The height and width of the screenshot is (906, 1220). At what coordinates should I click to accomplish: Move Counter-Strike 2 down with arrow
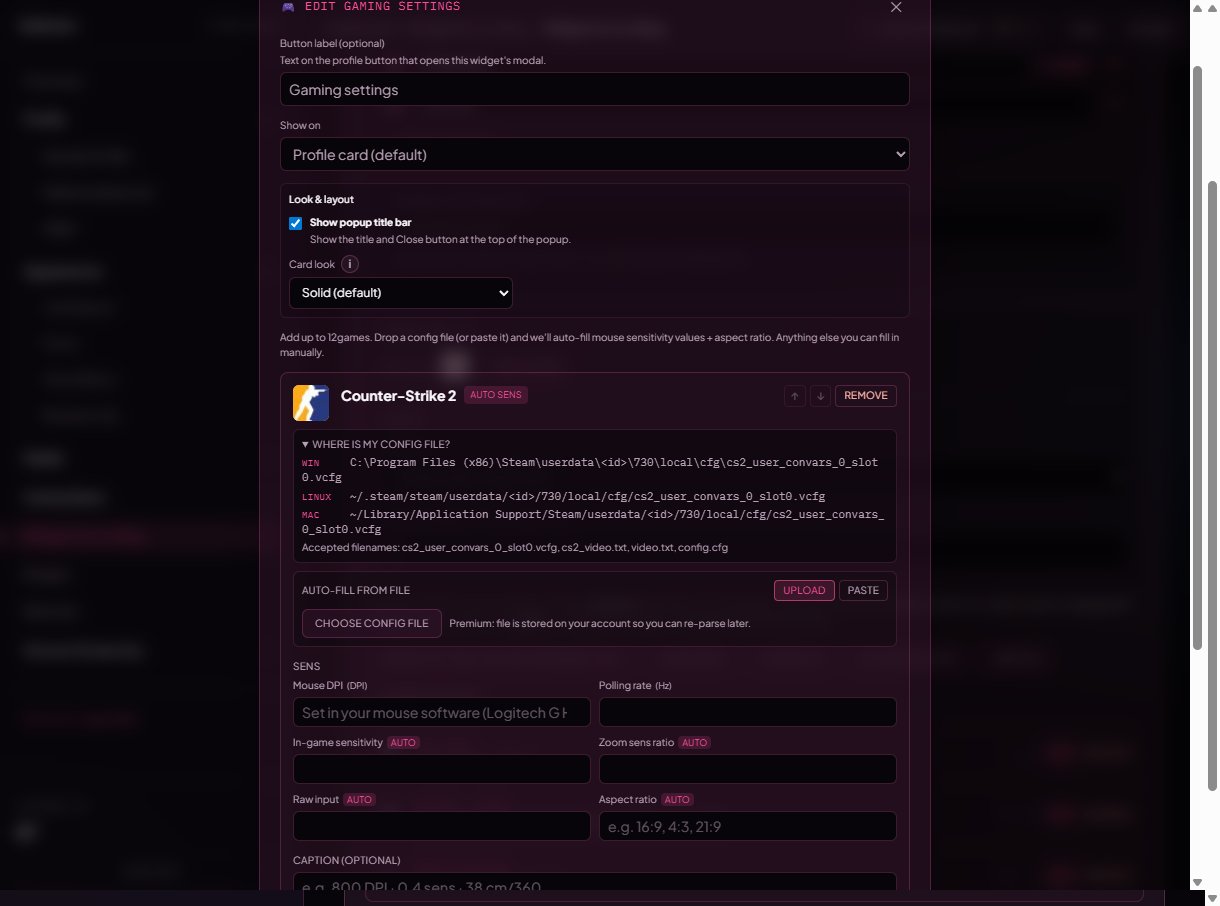click(x=820, y=396)
